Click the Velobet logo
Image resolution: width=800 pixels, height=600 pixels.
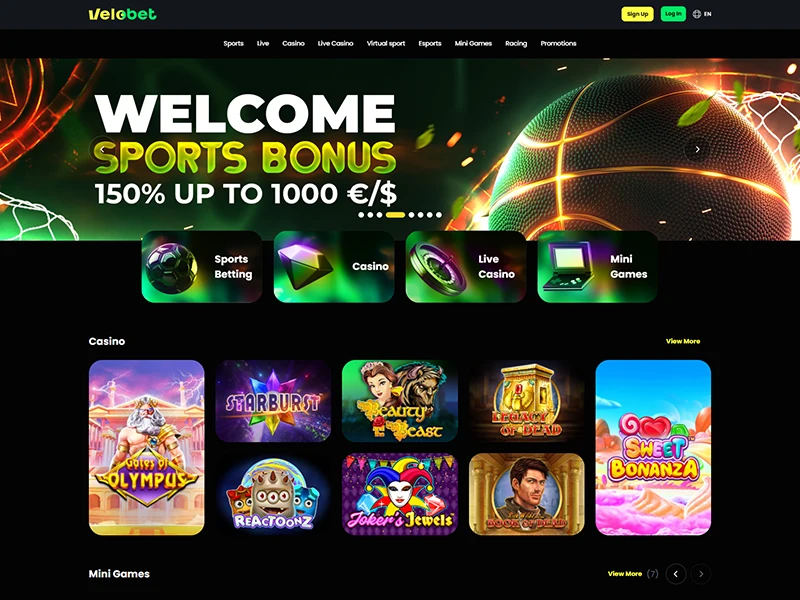[122, 14]
